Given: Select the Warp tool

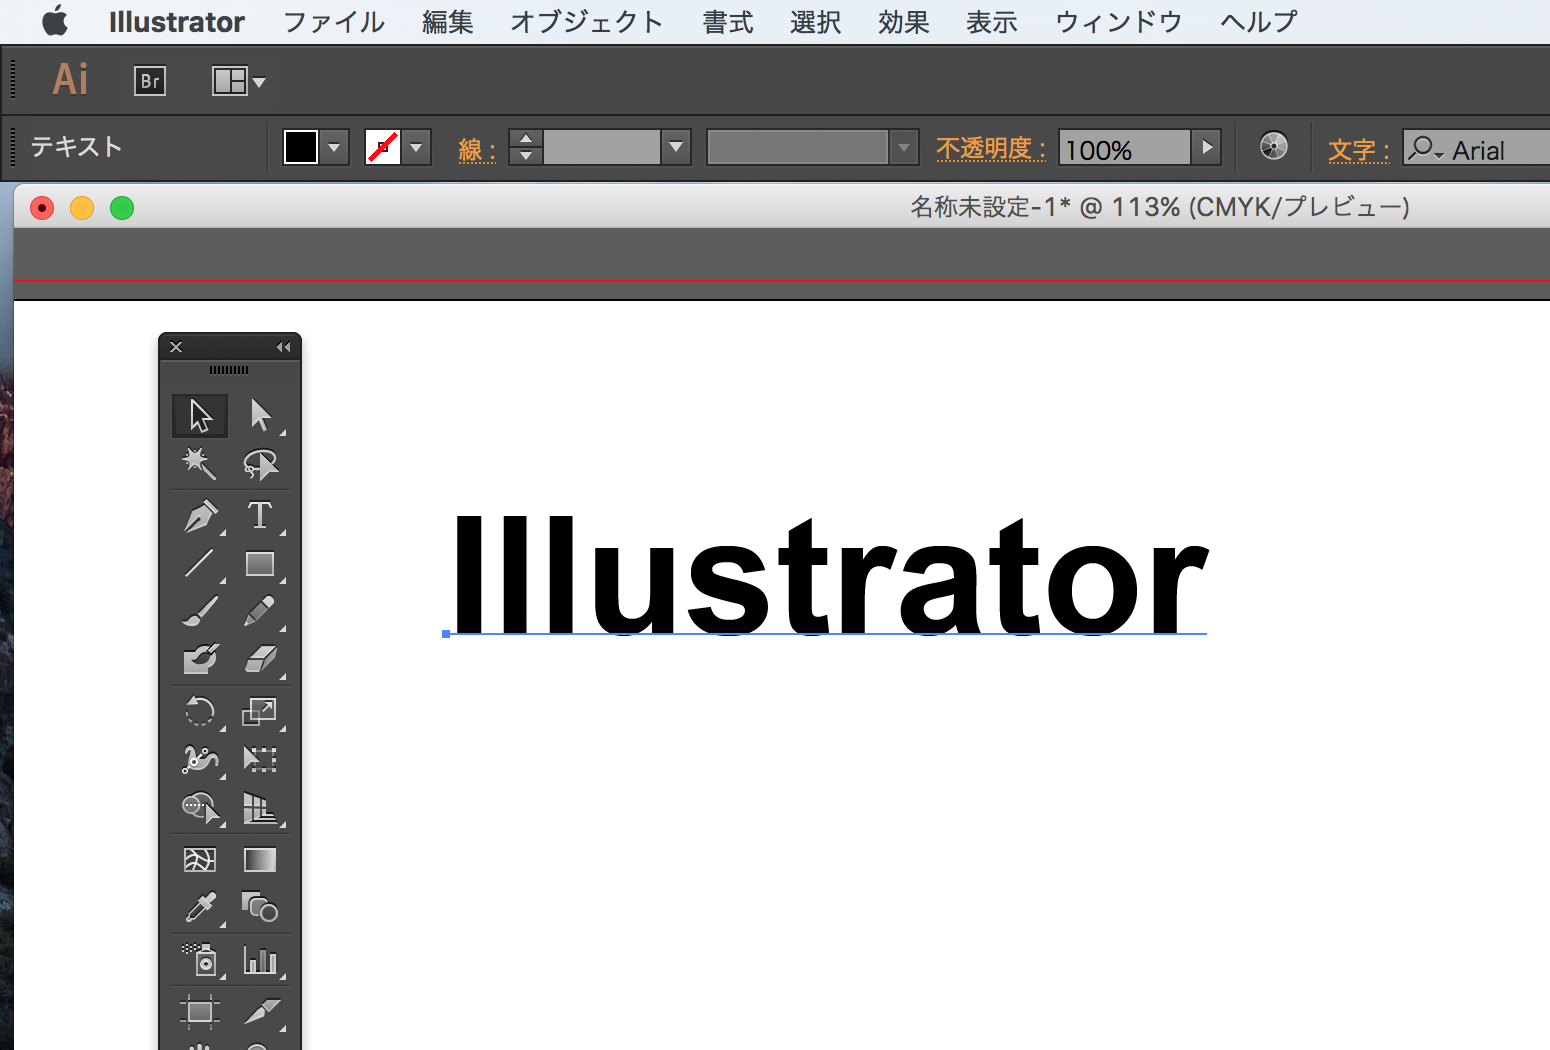Looking at the screenshot, I should [x=200, y=760].
